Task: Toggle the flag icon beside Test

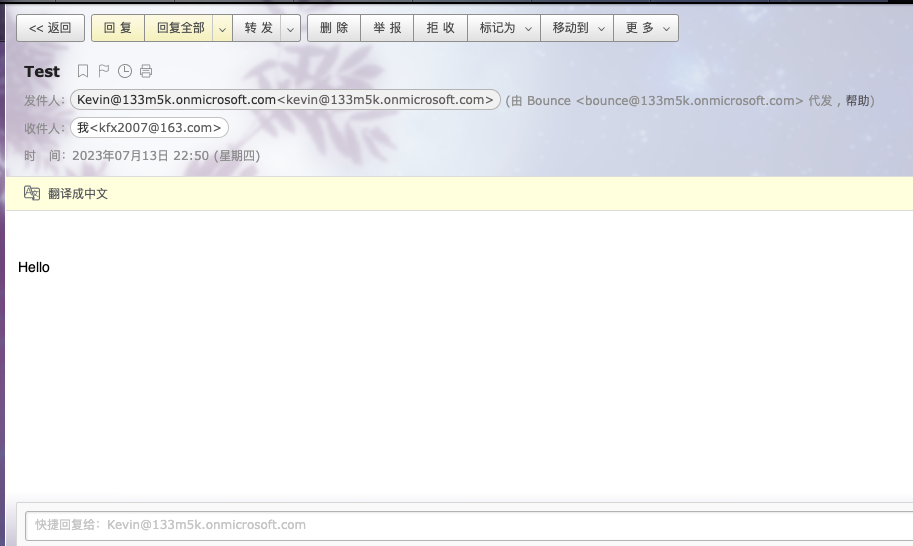Action: pos(104,71)
